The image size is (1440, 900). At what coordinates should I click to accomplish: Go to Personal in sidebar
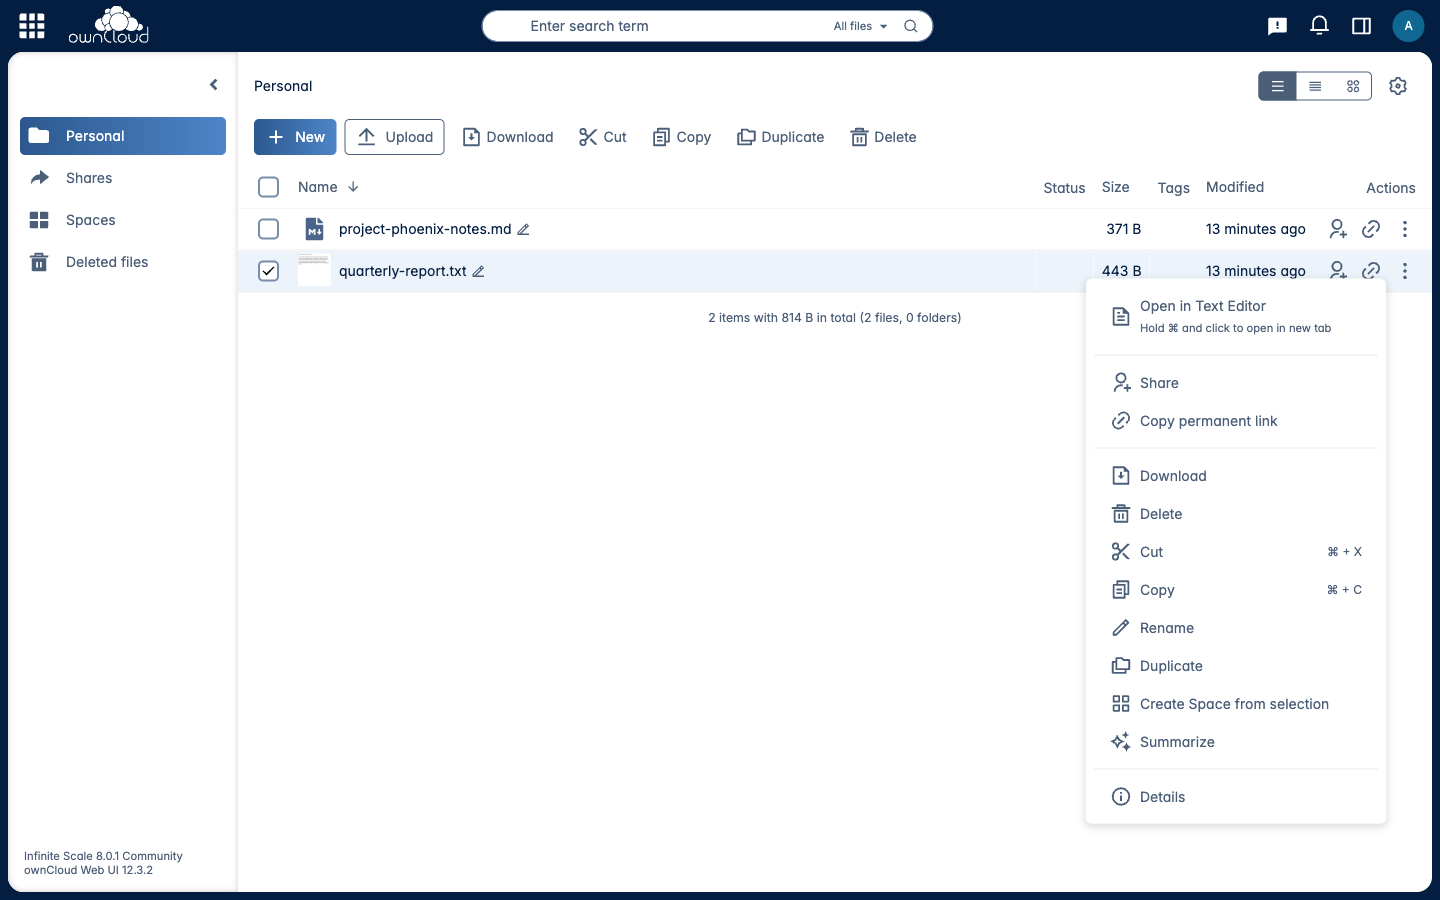(123, 136)
